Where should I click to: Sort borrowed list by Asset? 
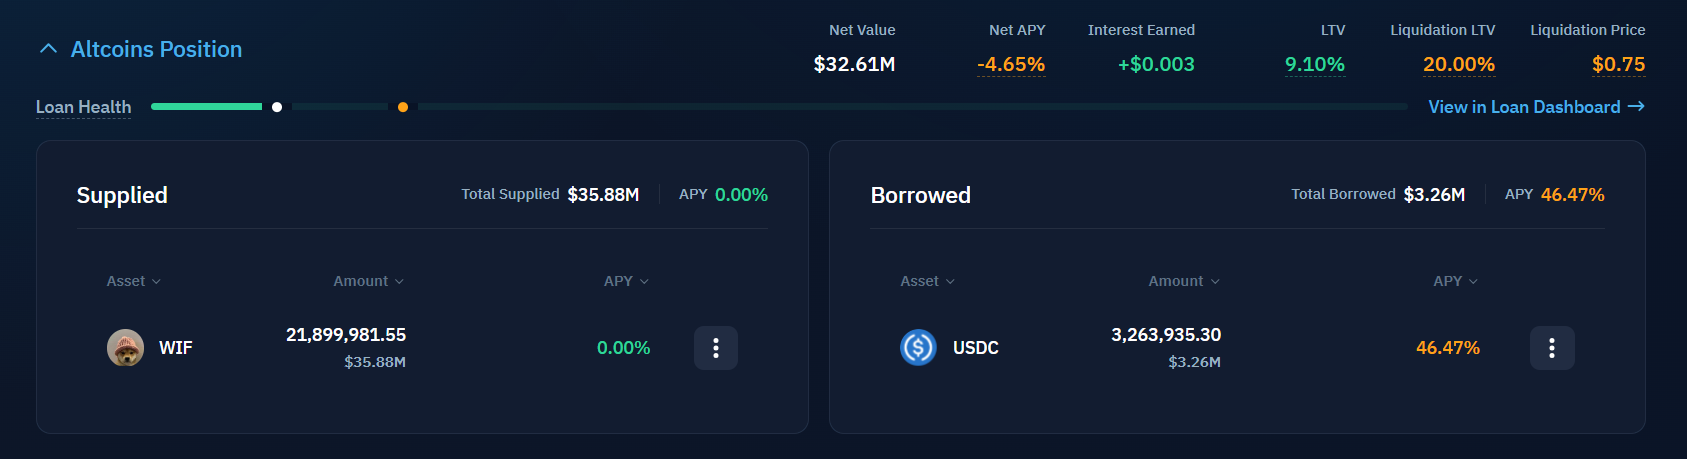point(927,282)
